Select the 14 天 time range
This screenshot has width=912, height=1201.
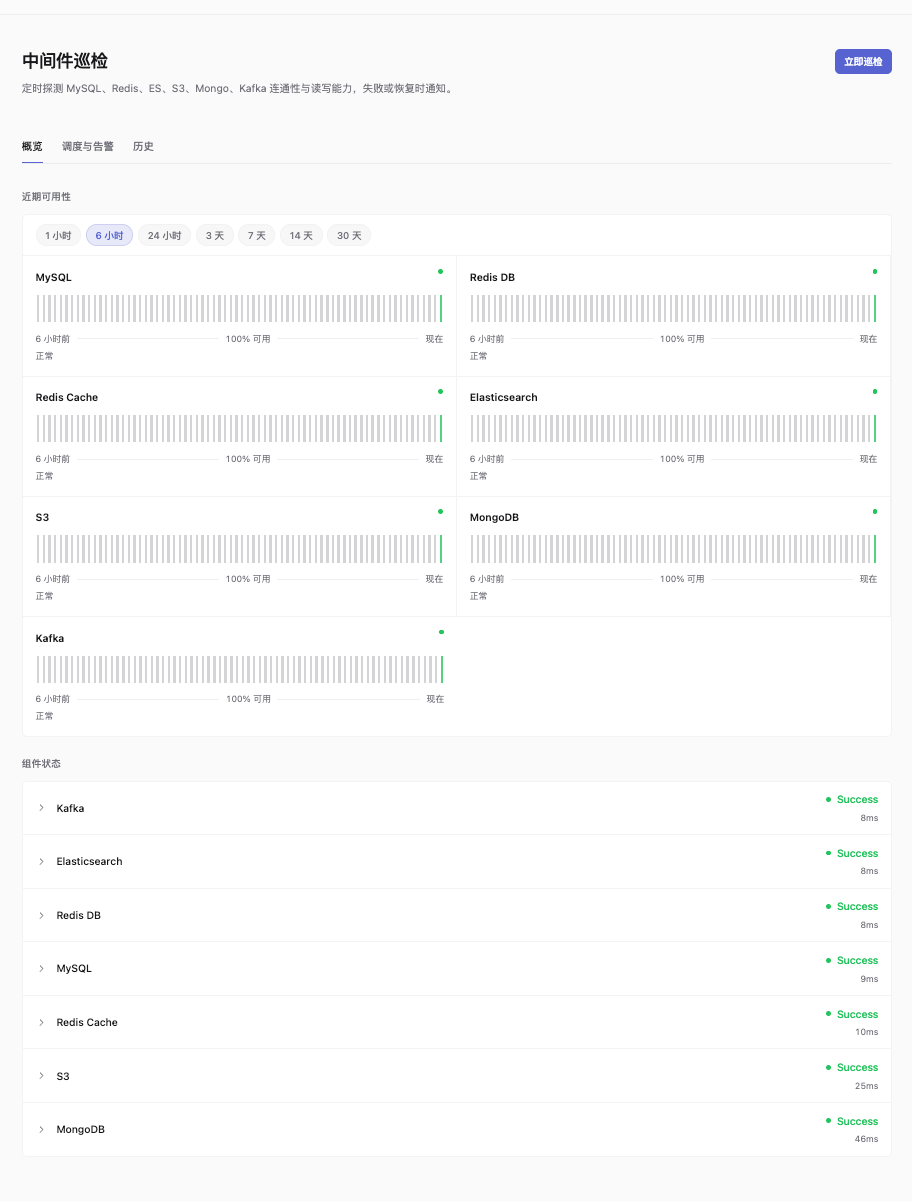tap(301, 236)
